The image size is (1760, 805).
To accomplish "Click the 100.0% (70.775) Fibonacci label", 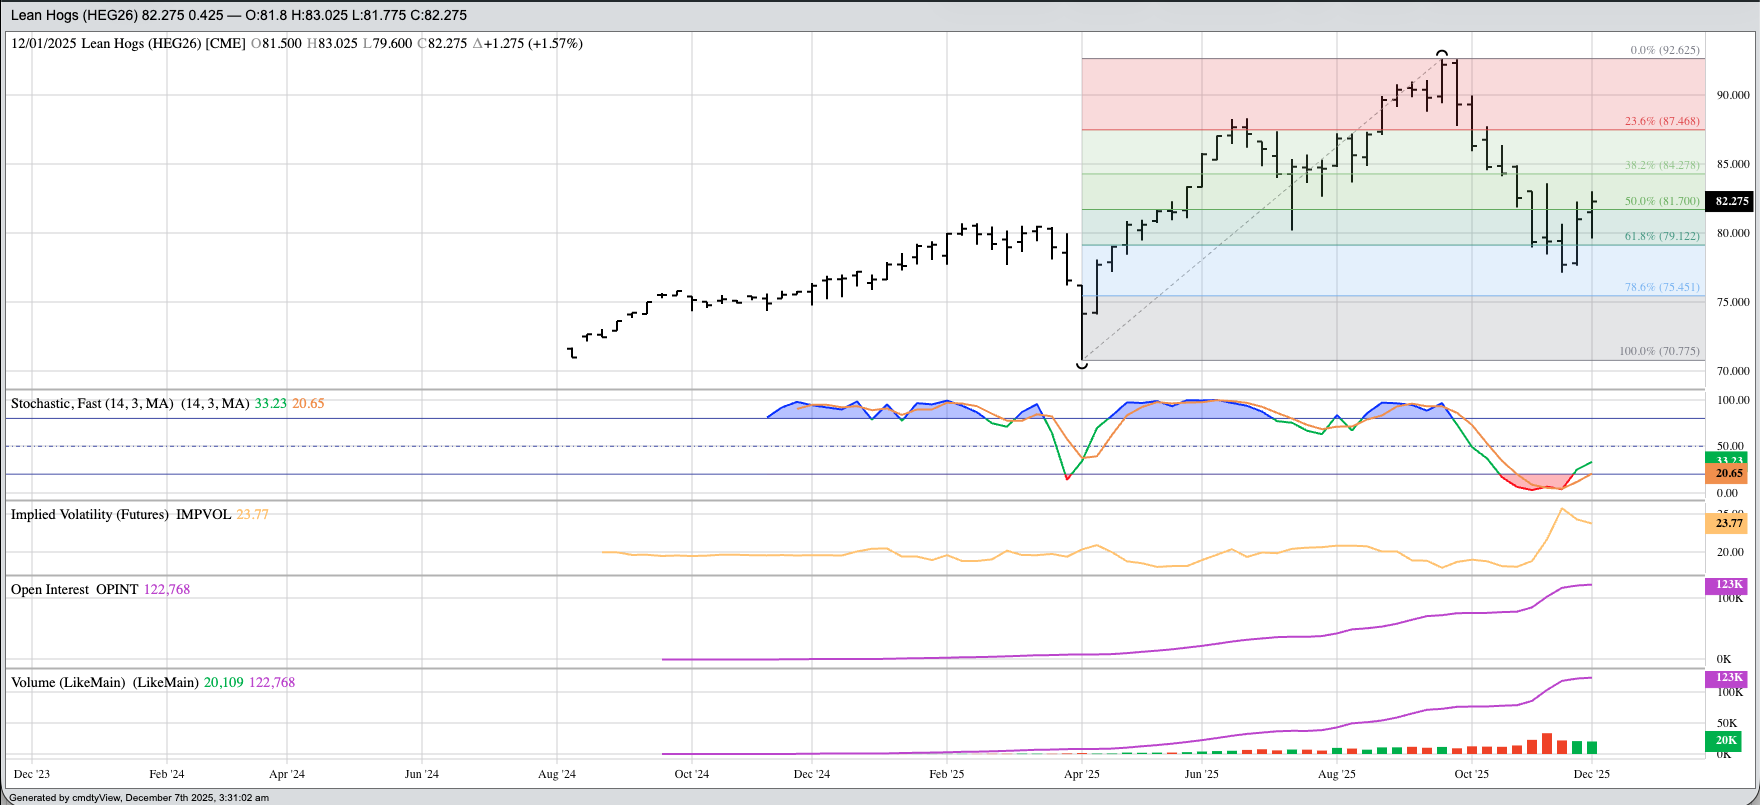I will 1659,351.
